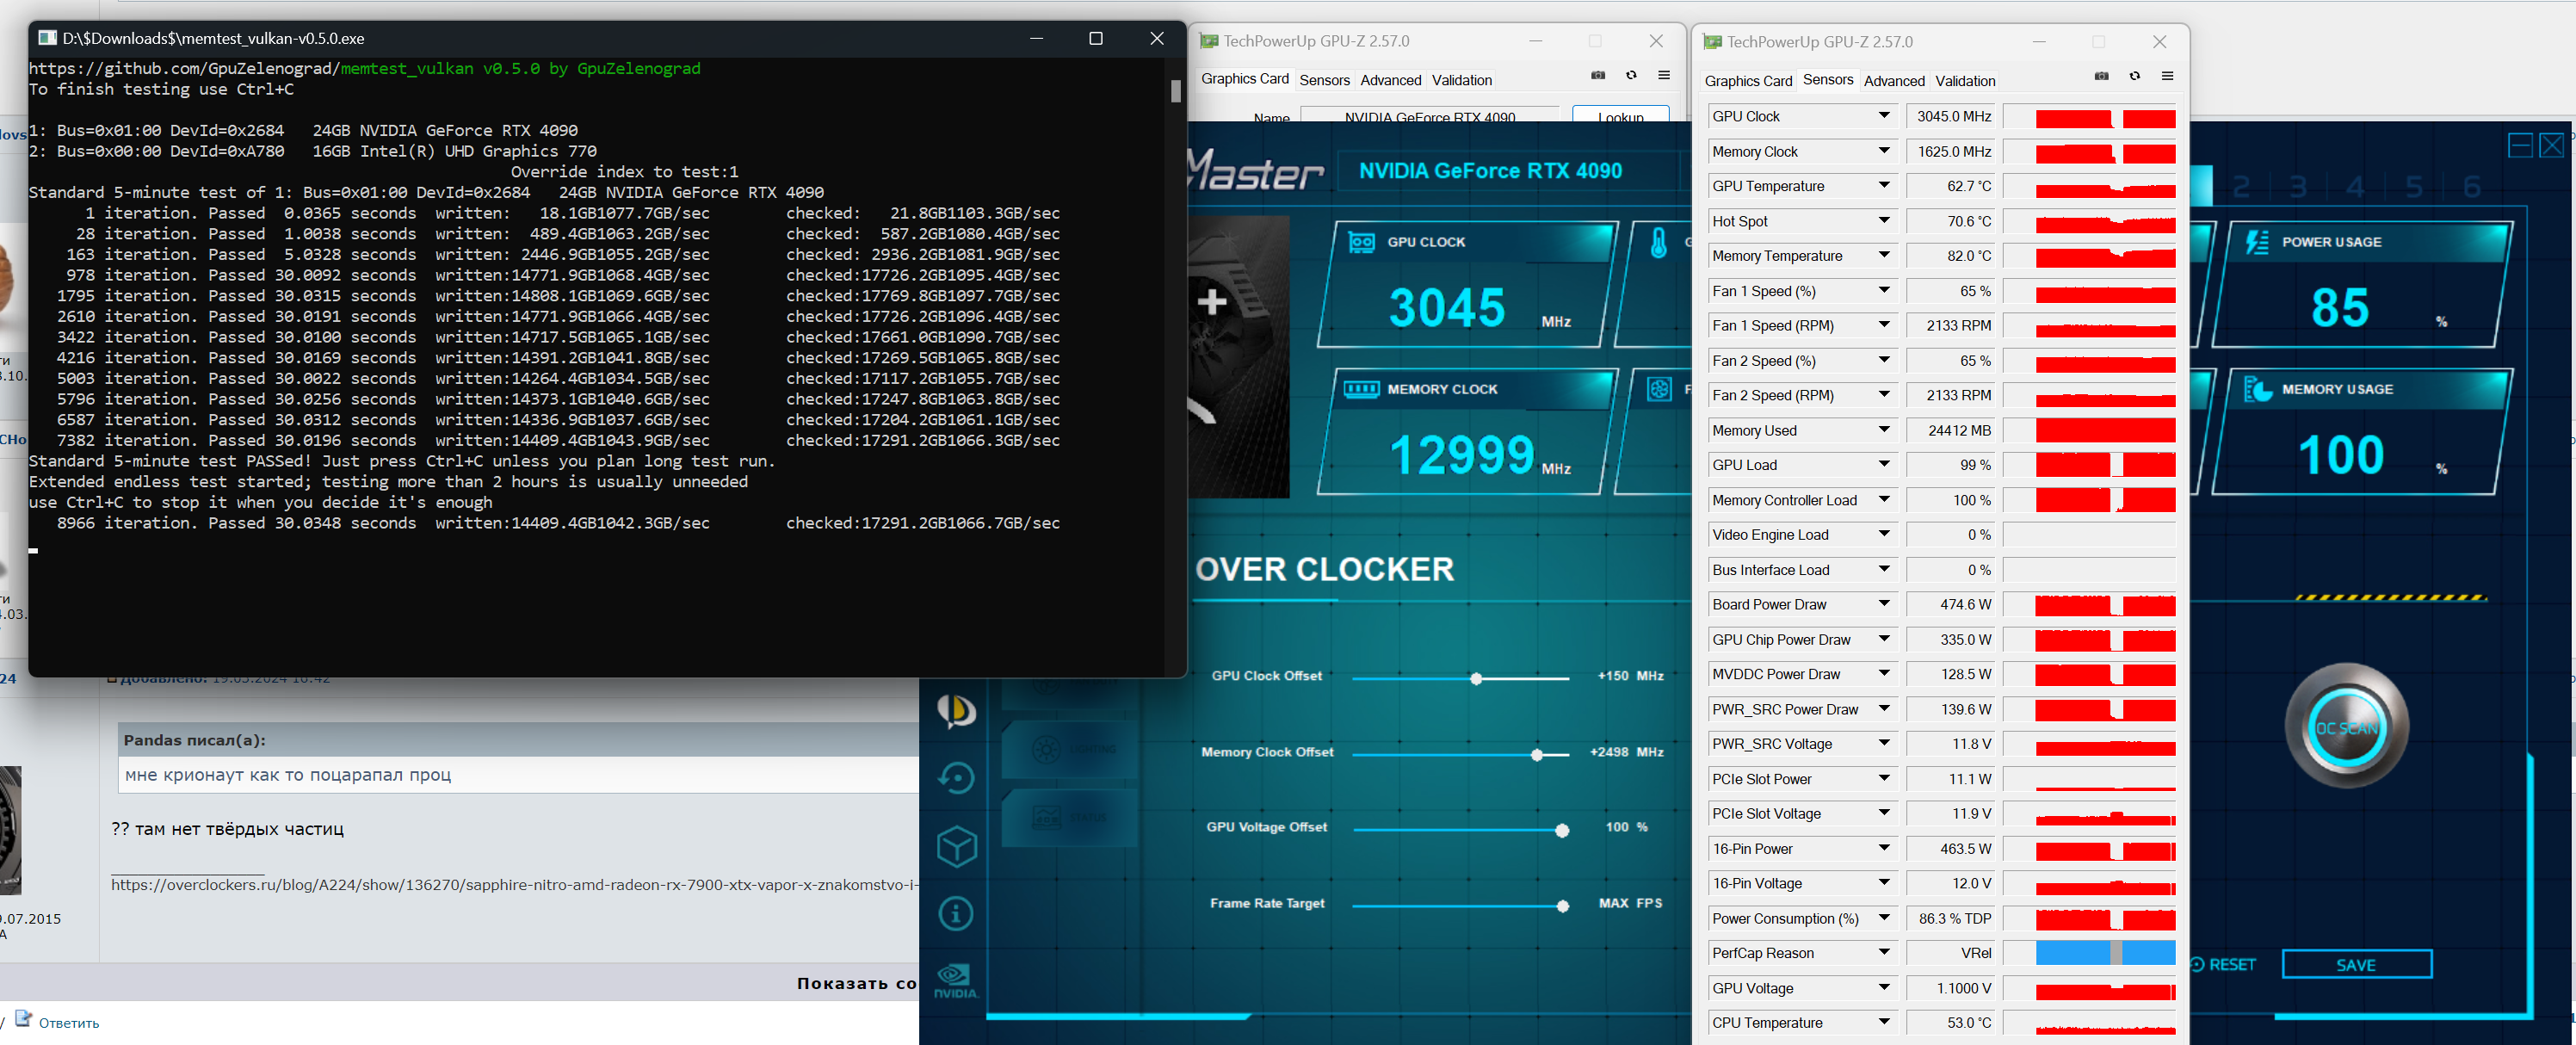The height and width of the screenshot is (1045, 2576).
Task: Select overclock profile number 3
Action: click(2298, 187)
